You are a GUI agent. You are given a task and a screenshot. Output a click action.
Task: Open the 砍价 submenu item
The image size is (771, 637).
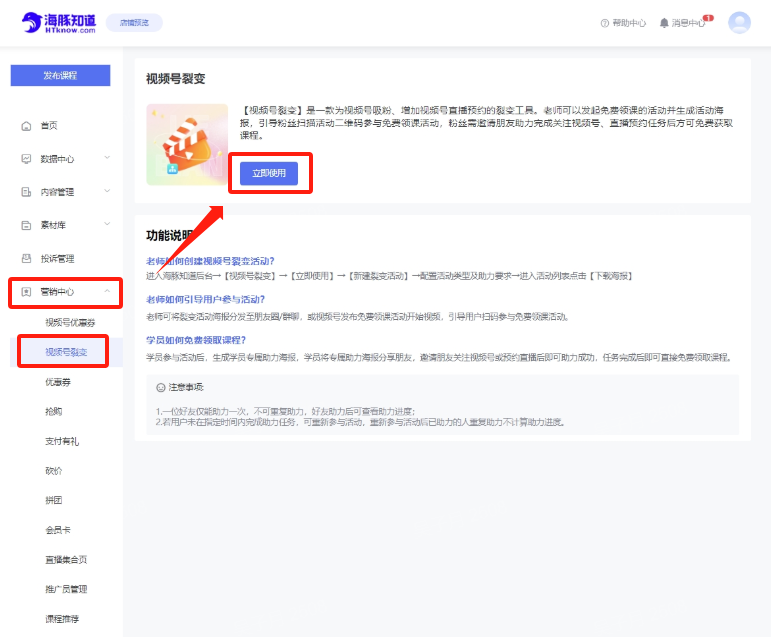(x=54, y=471)
